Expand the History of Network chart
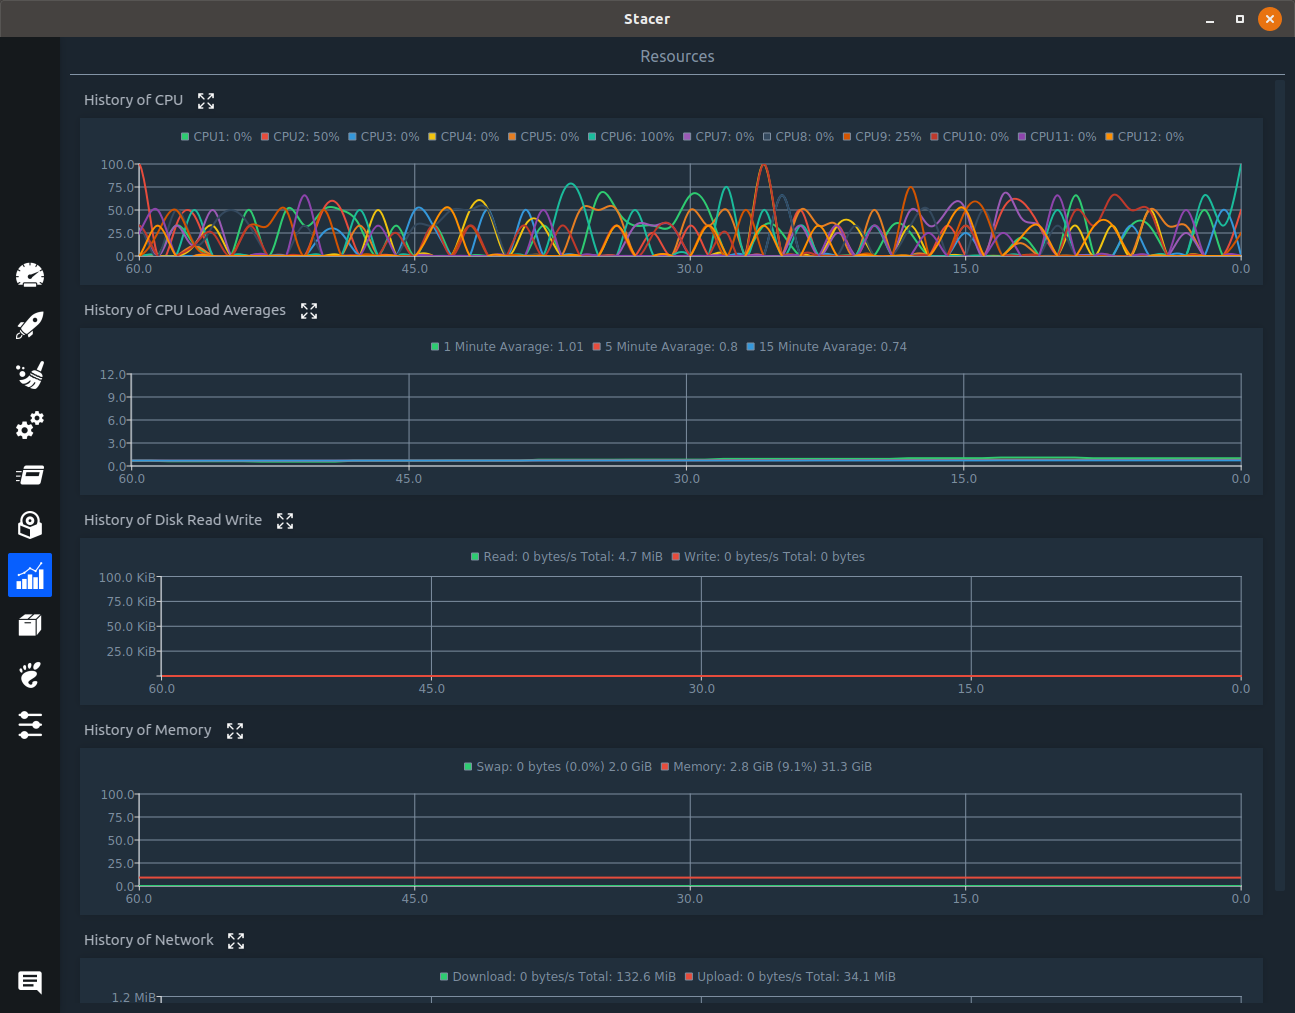 (236, 941)
